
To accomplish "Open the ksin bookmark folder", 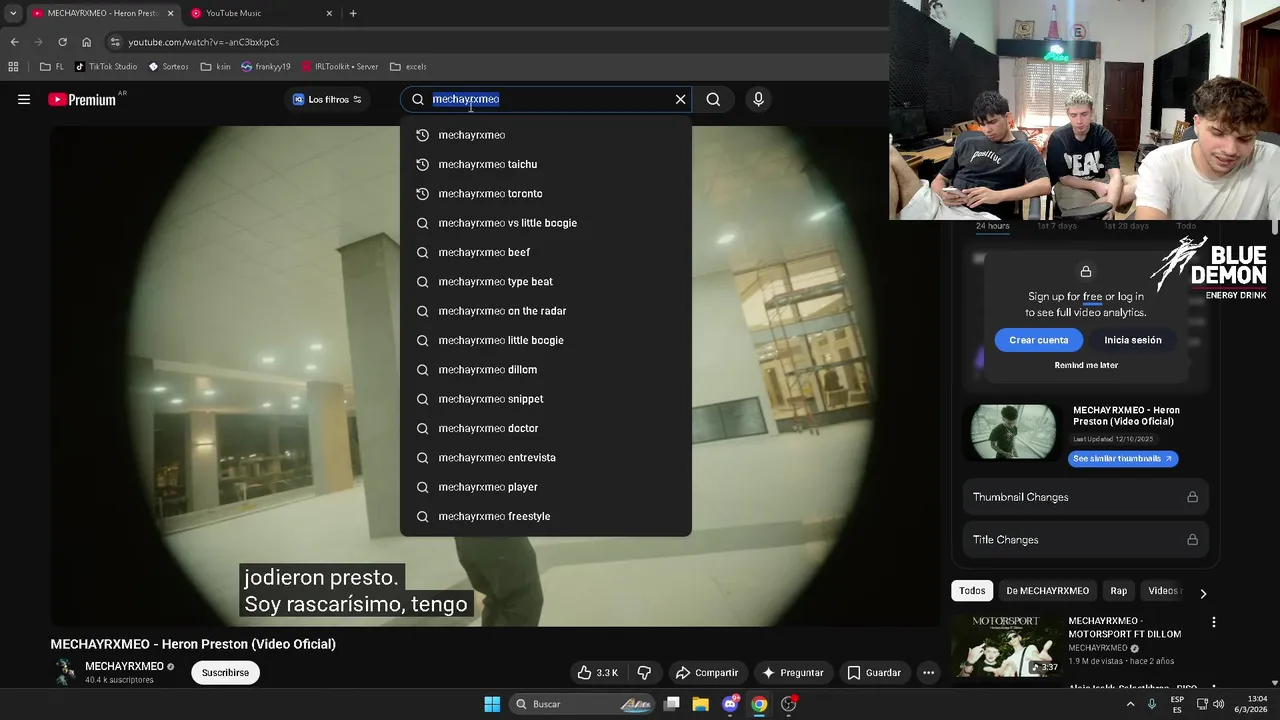I will tap(215, 67).
